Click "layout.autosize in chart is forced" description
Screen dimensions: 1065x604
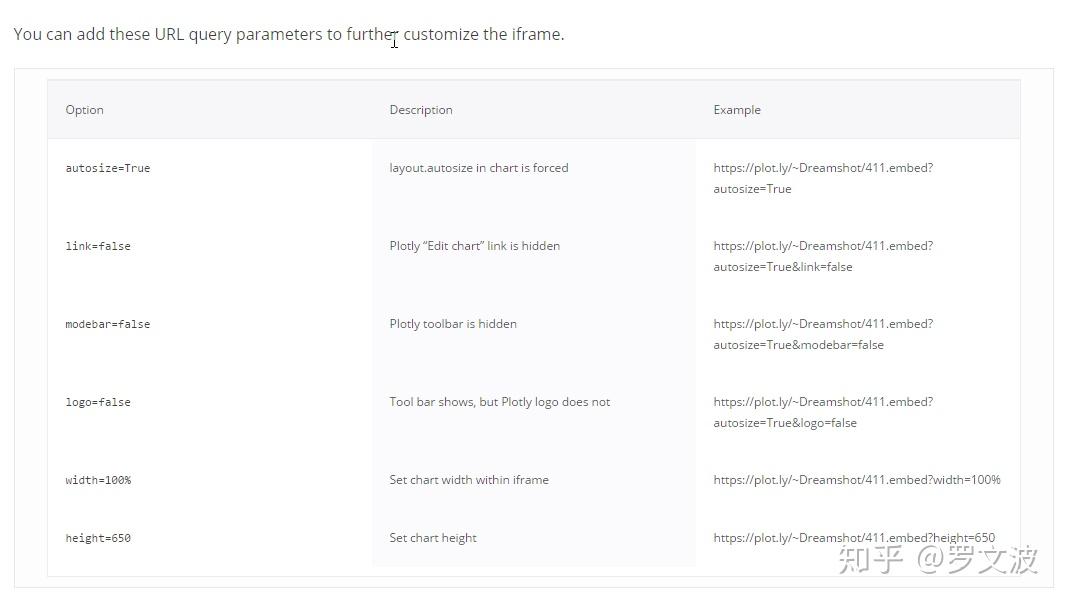point(479,168)
